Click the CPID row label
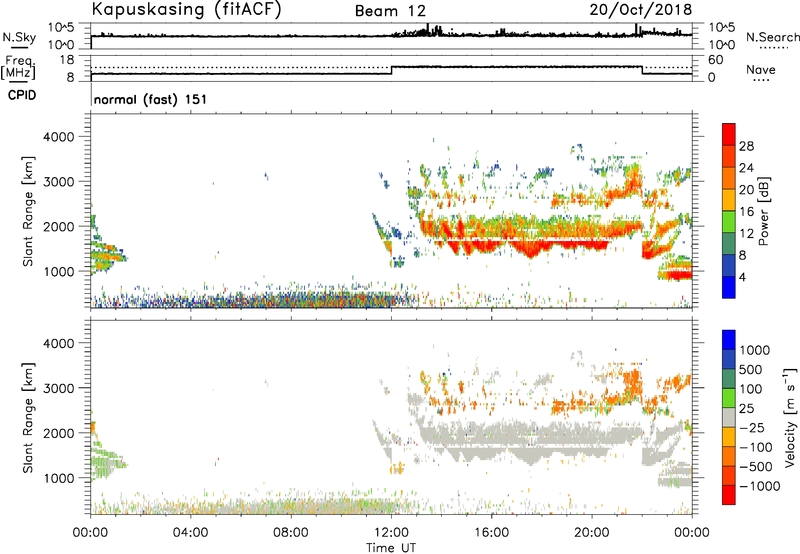Image resolution: width=800 pixels, height=554 pixels. [x=22, y=95]
